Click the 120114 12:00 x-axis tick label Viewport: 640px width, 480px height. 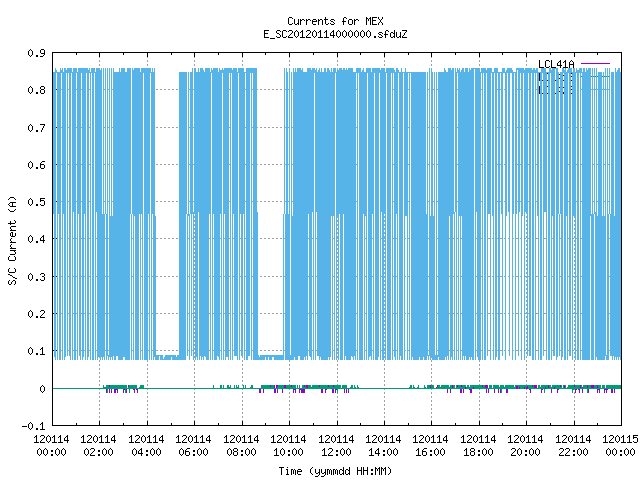336,446
